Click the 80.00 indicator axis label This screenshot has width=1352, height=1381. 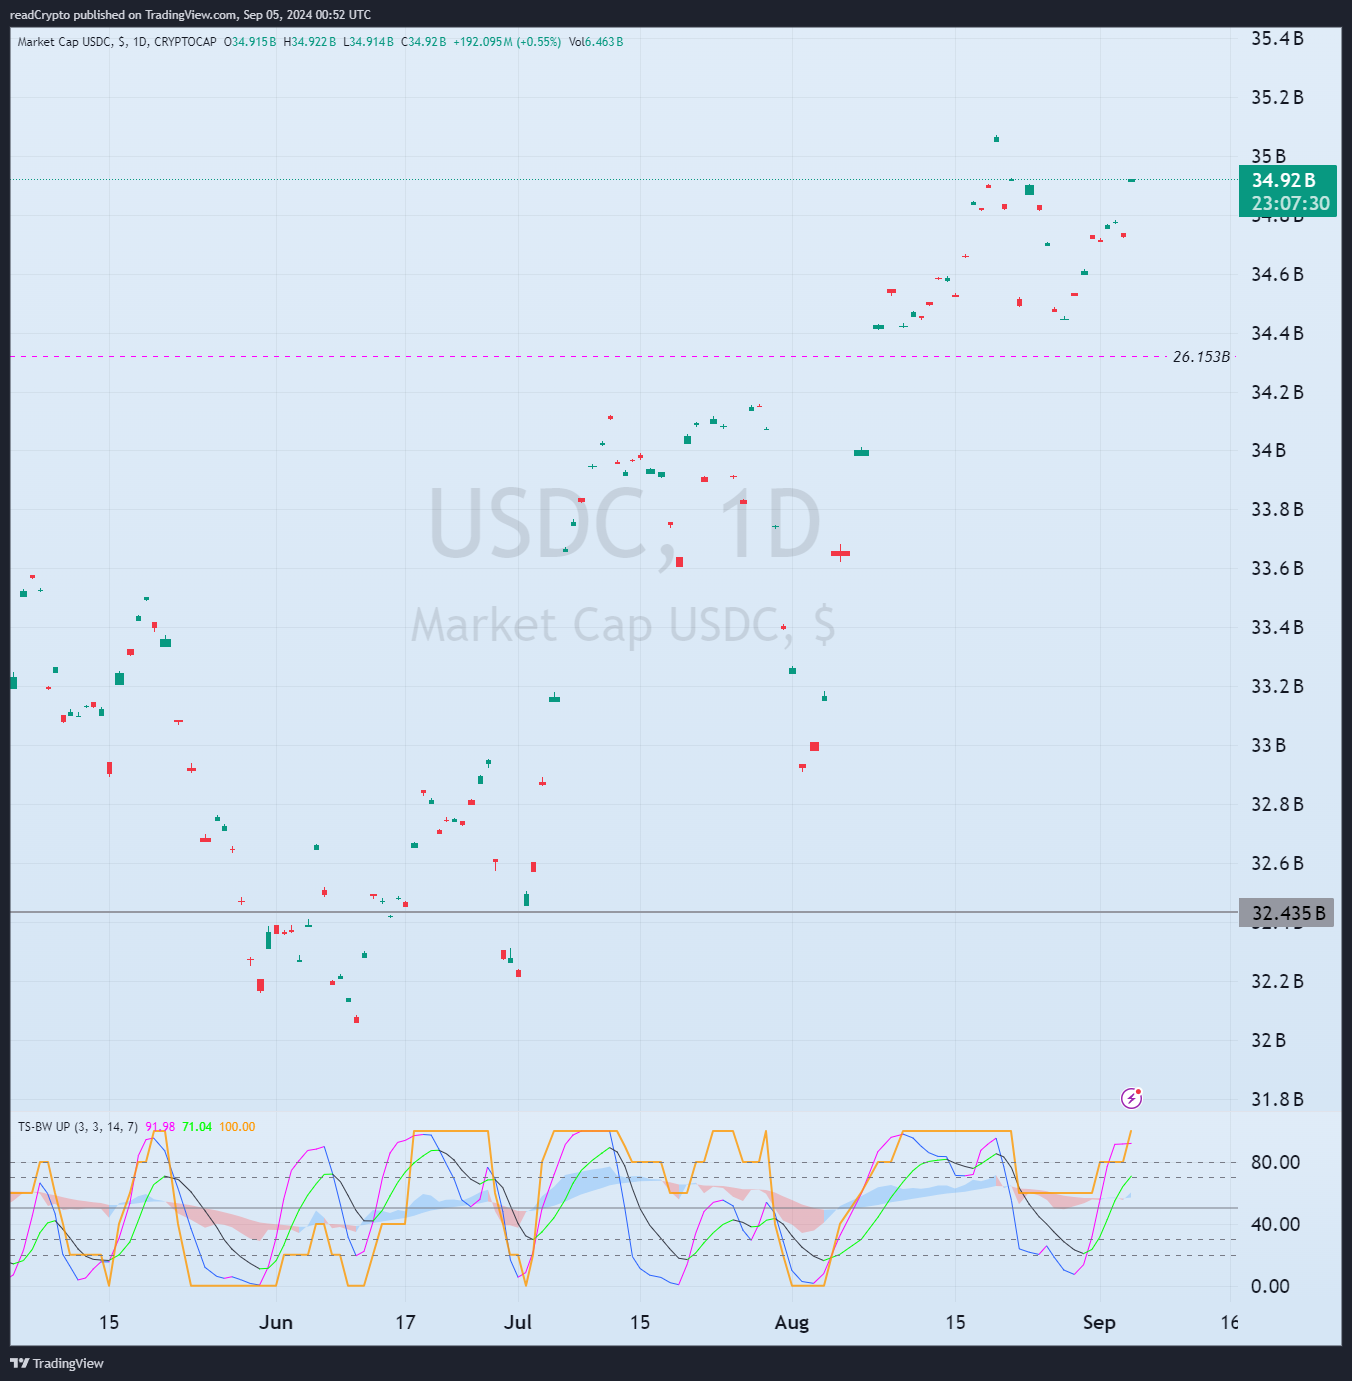(x=1275, y=1163)
